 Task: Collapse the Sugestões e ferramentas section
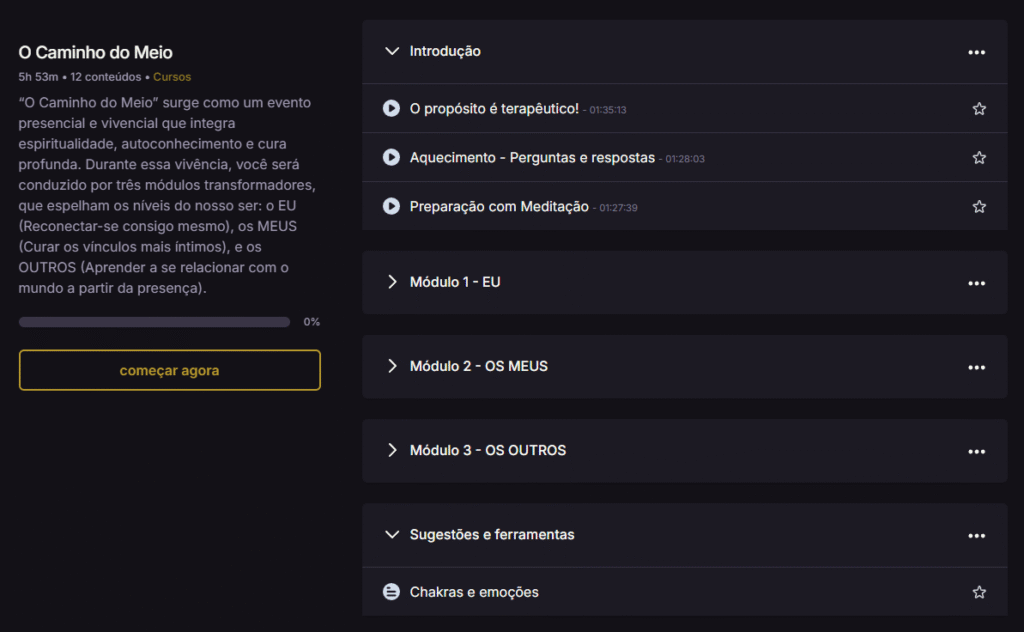tap(392, 534)
